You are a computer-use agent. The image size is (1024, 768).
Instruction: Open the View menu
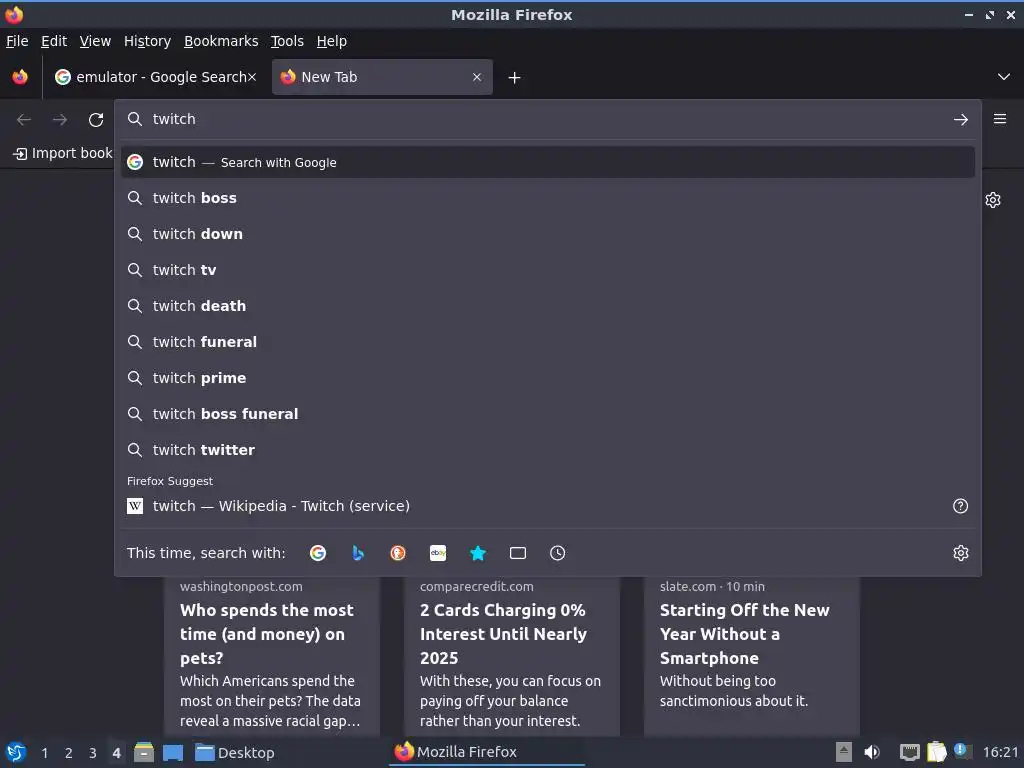[x=95, y=41]
